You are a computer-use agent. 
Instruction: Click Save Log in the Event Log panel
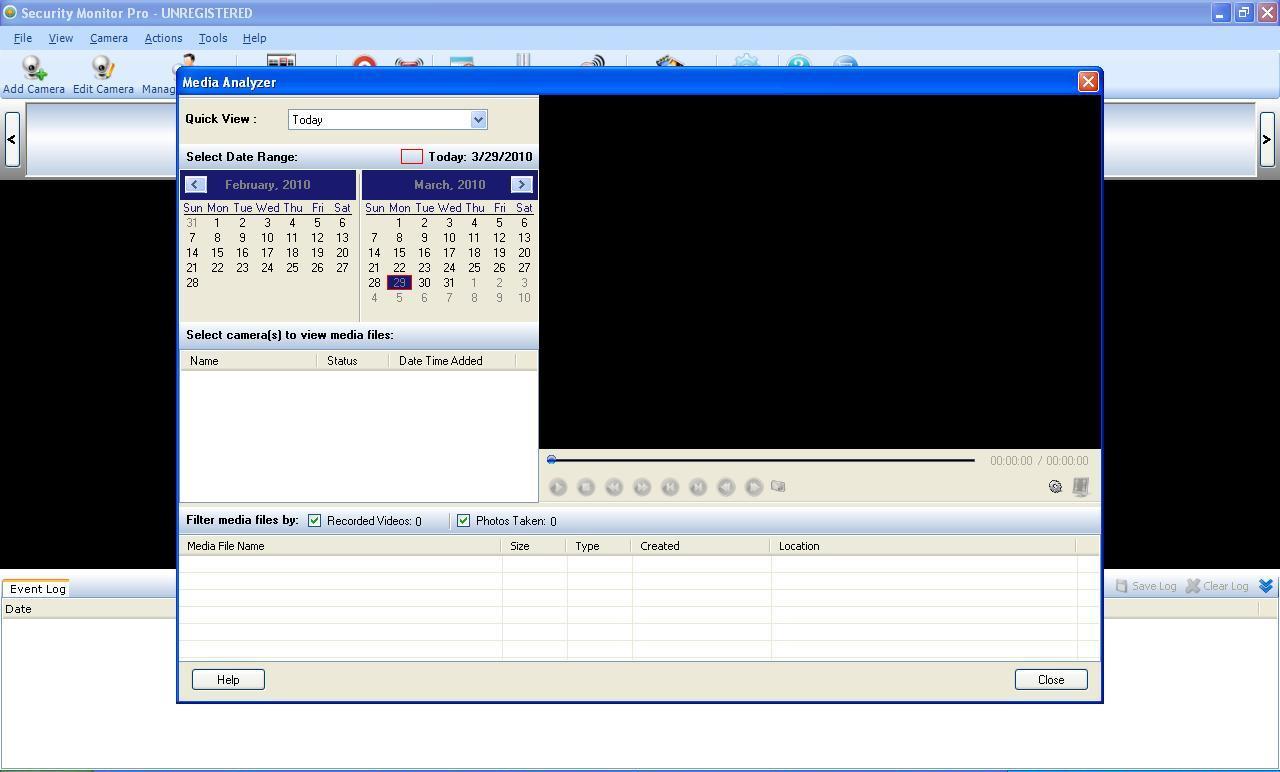point(1146,586)
